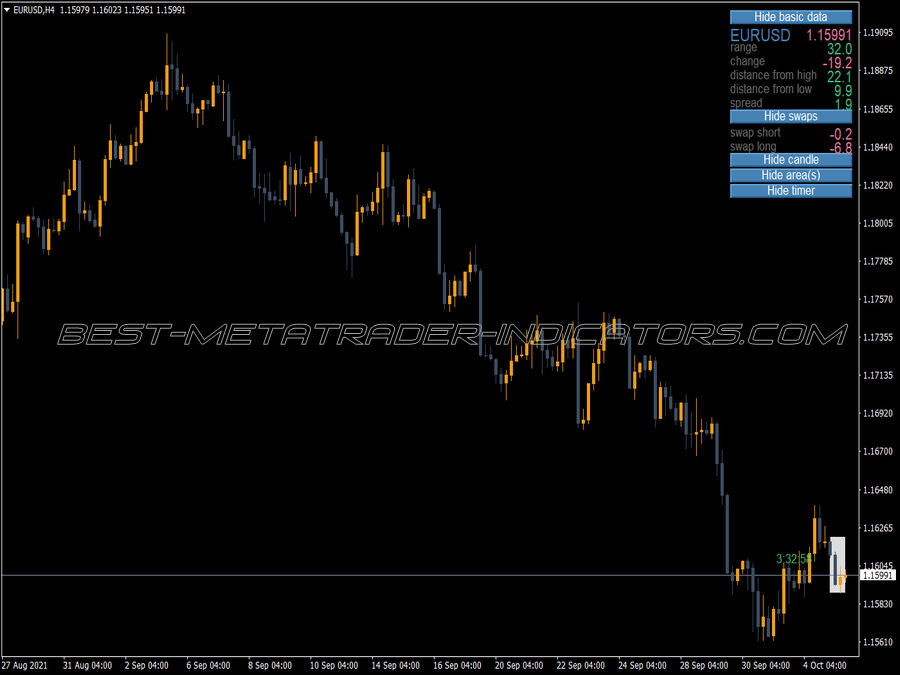The height and width of the screenshot is (675, 900).
Task: Click the 'swap short' label
Action: coord(755,133)
